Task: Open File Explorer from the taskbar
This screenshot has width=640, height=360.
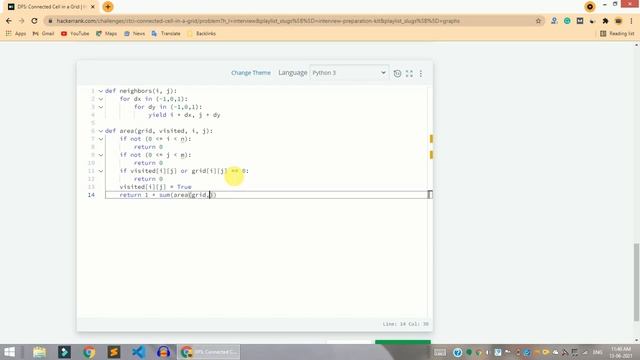Action: 40,352
